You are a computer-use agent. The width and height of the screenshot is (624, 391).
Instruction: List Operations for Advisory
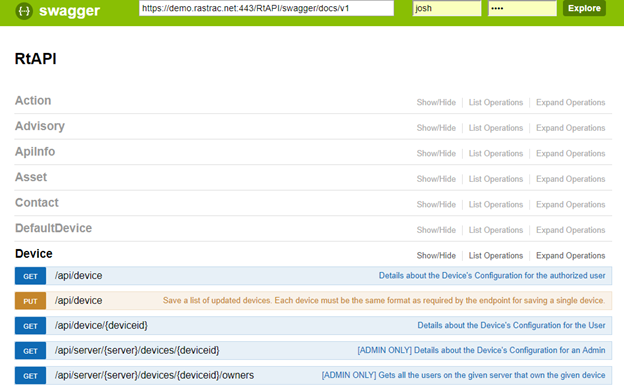click(496, 128)
